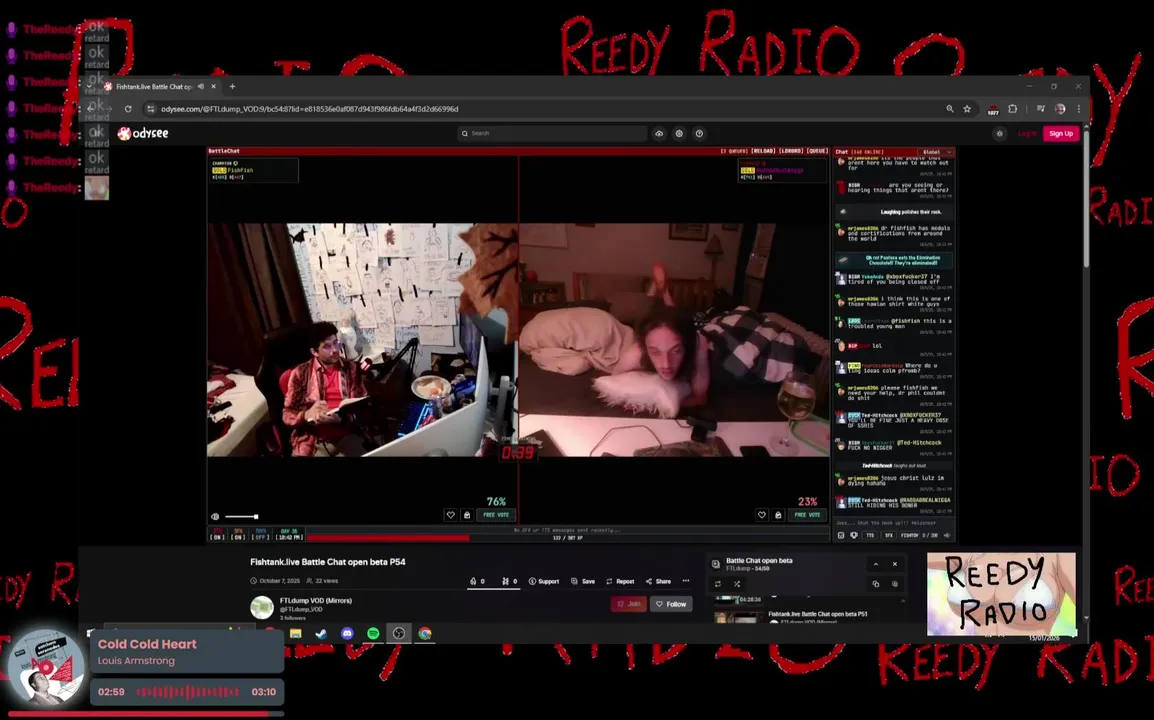Open the browser zoom magnifier icon
Screen dimensions: 1154x720
click(x=949, y=109)
